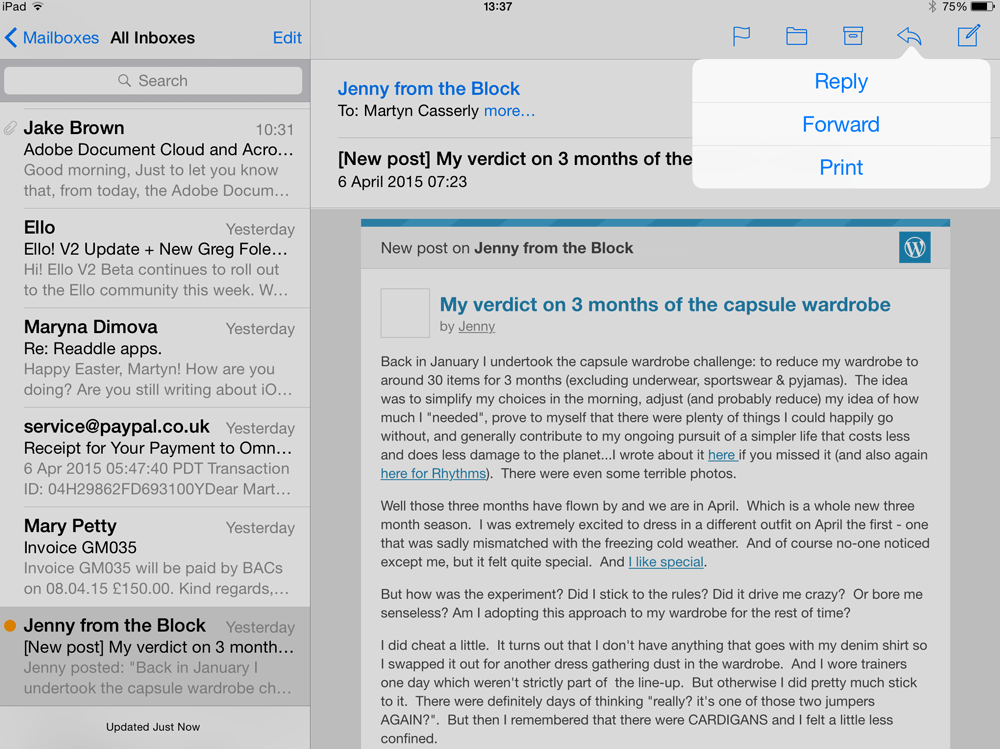Compose a new email with the compose icon
The height and width of the screenshot is (749, 1000).
click(967, 36)
